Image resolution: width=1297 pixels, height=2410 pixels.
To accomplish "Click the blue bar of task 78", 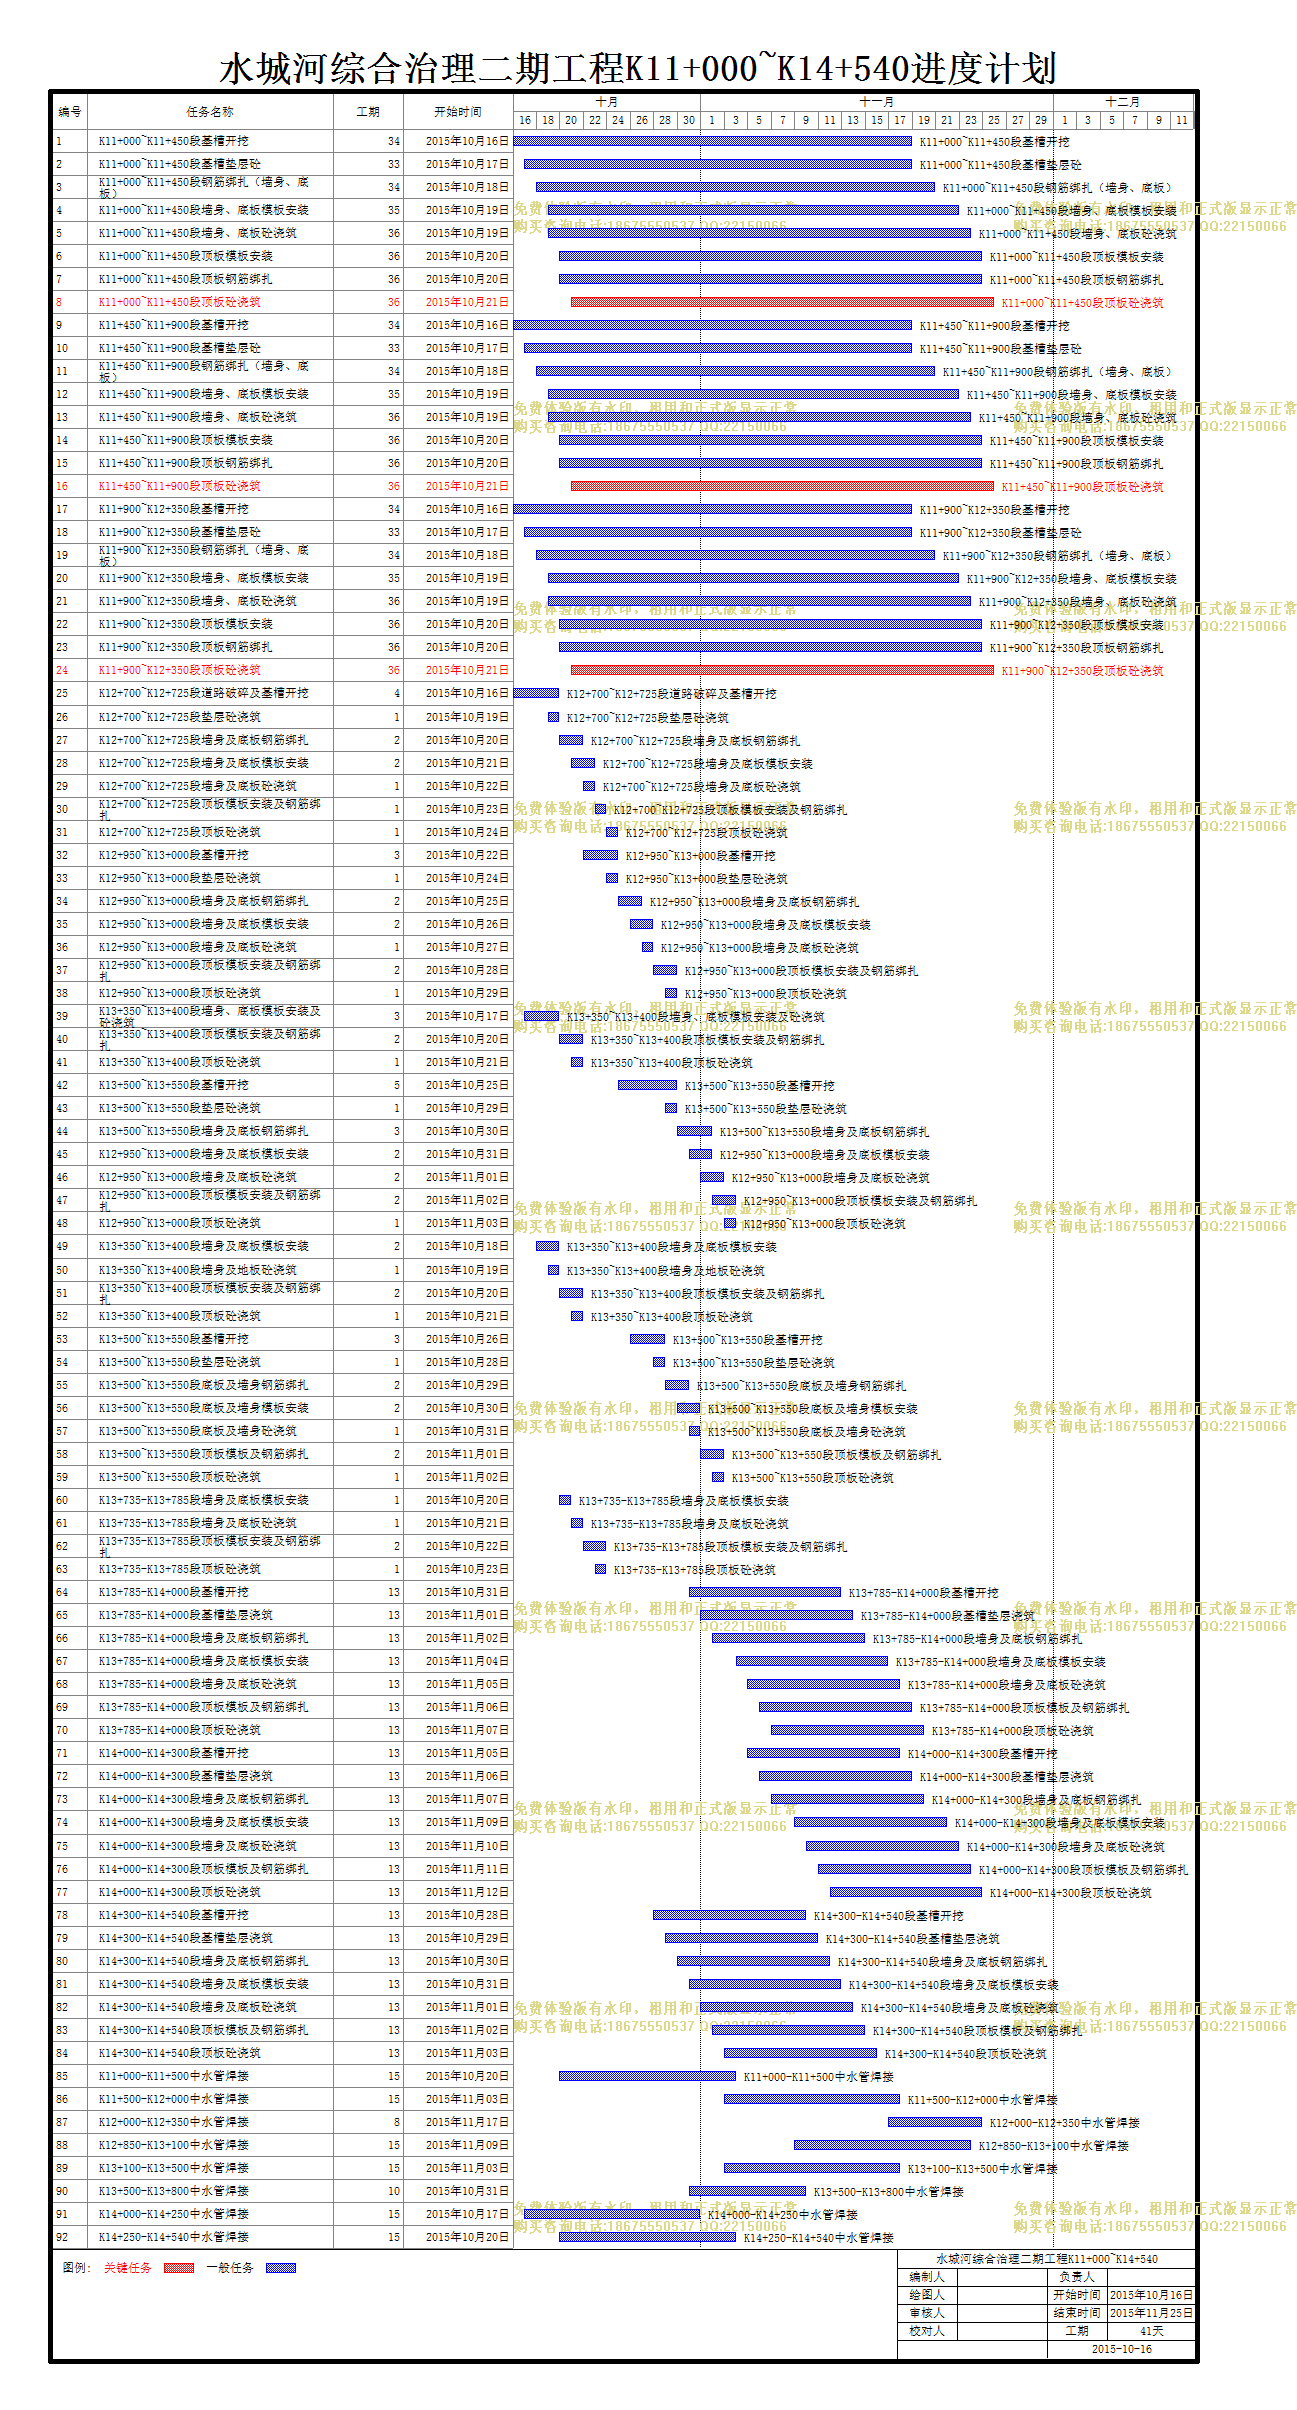I will pyautogui.click(x=730, y=1915).
